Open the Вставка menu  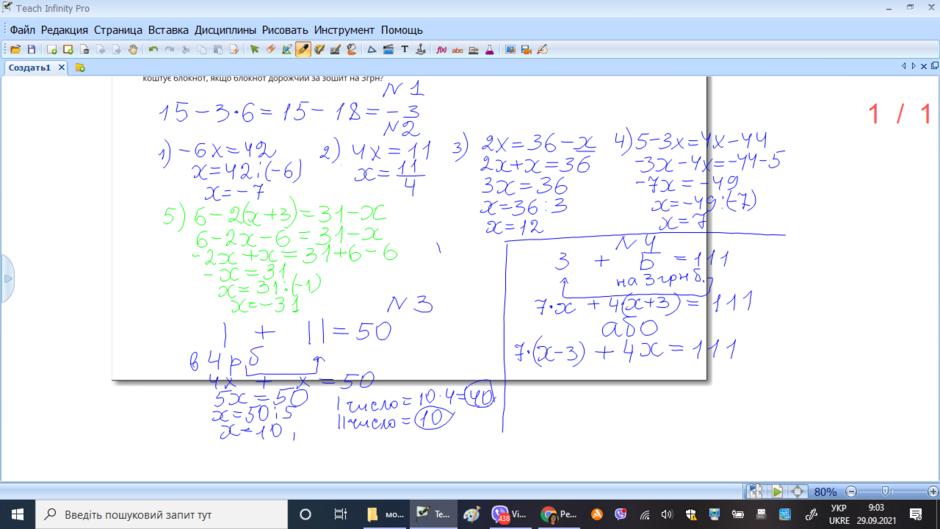[x=168, y=30]
